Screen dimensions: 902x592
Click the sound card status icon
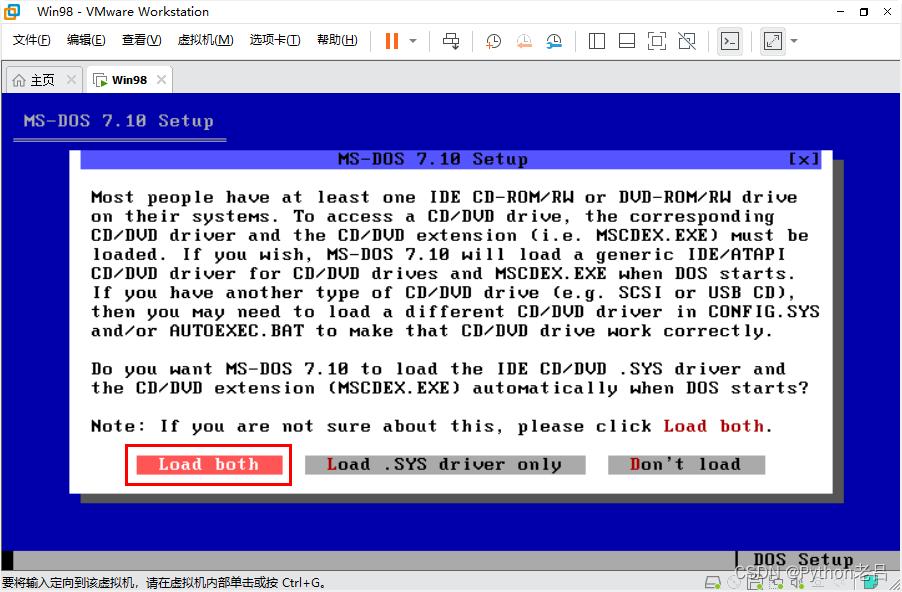(x=797, y=583)
